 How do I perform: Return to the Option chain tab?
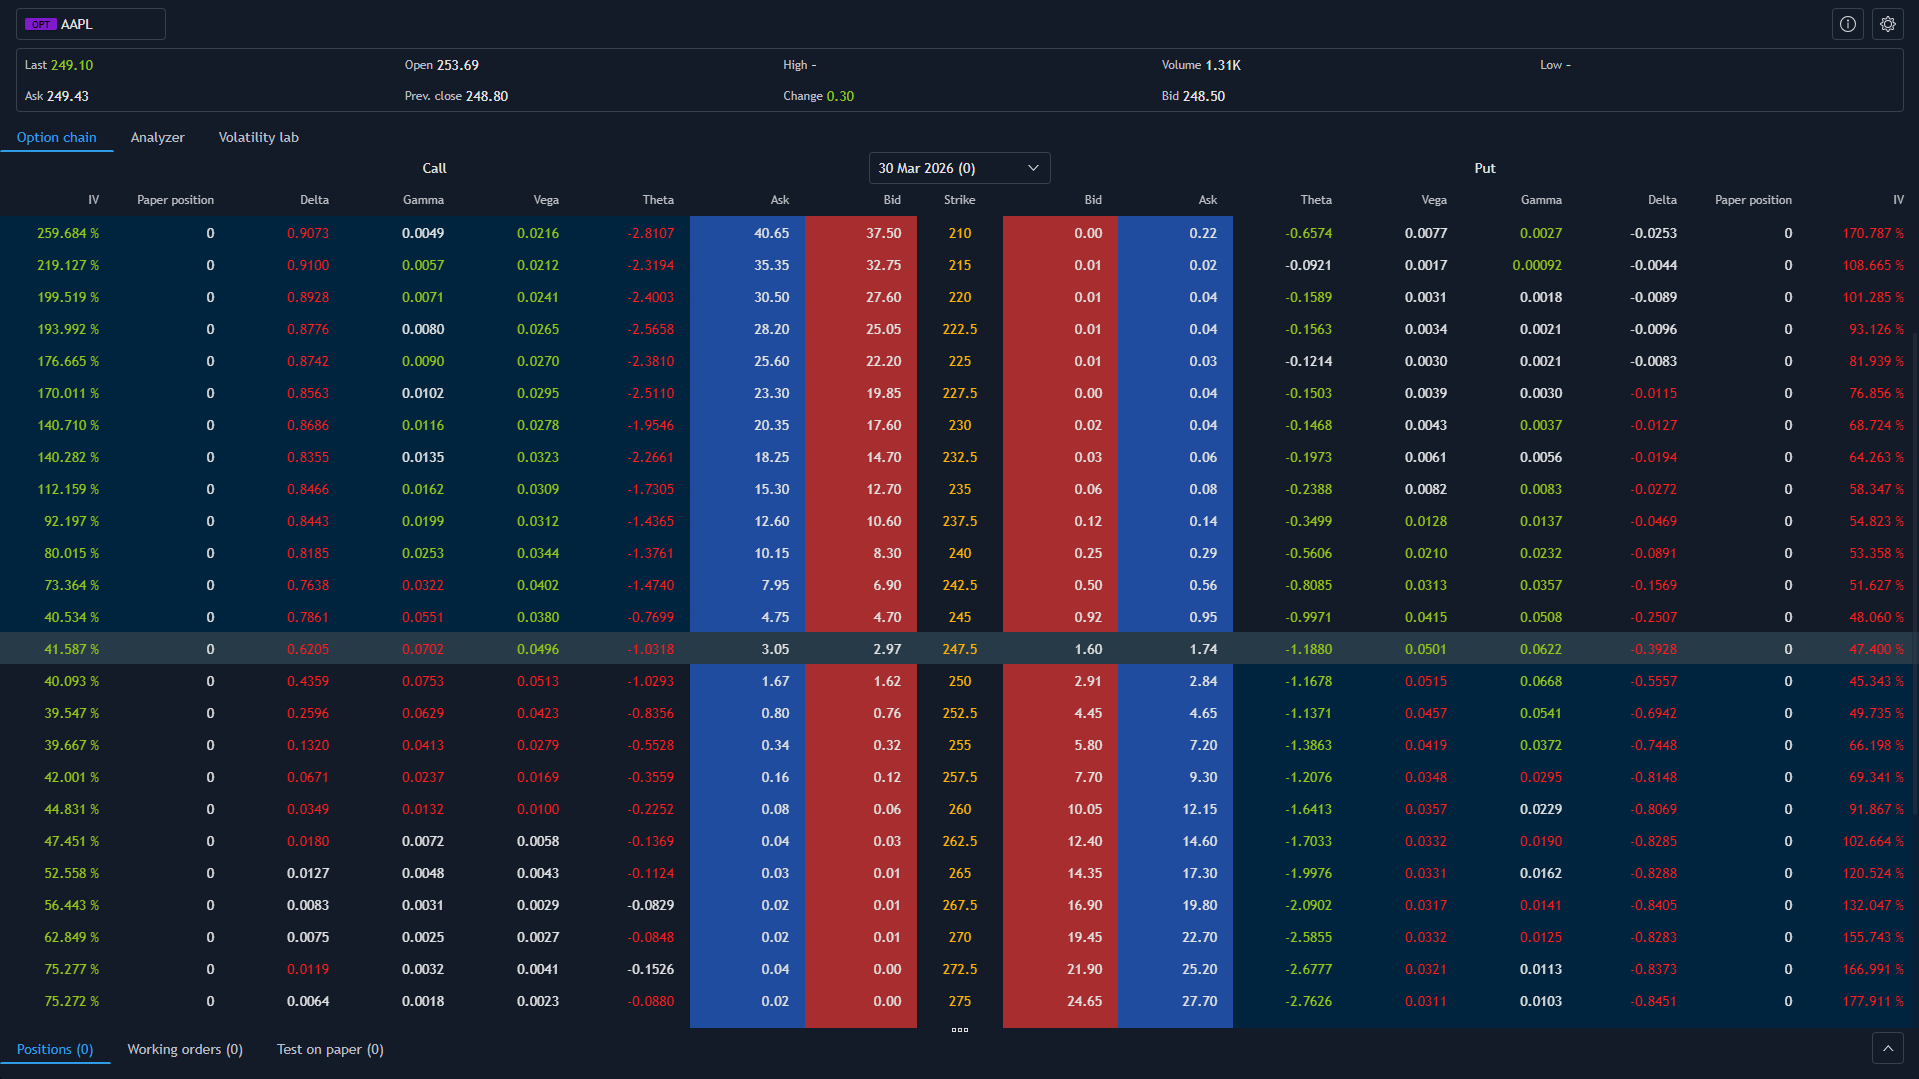tap(57, 137)
